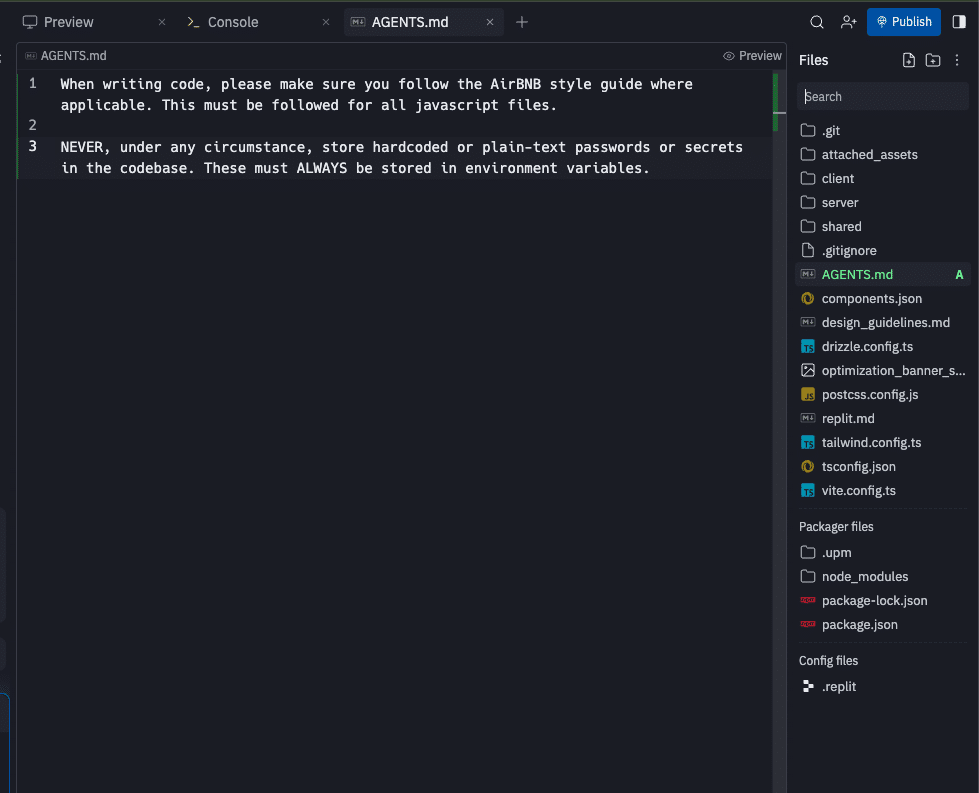979x793 pixels.
Task: Create a new folder with the folder-plus icon
Action: (932, 60)
